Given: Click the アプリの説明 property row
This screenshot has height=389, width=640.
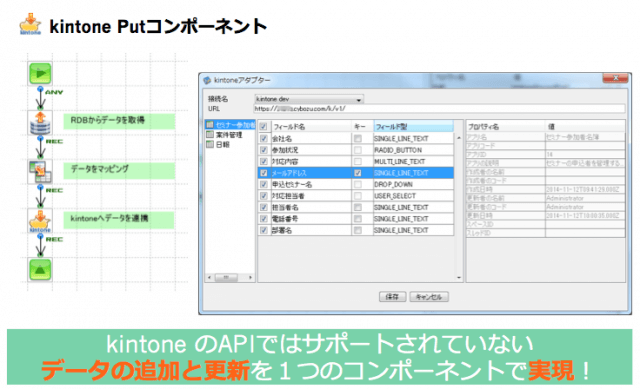Looking at the screenshot, I should click(x=545, y=163).
